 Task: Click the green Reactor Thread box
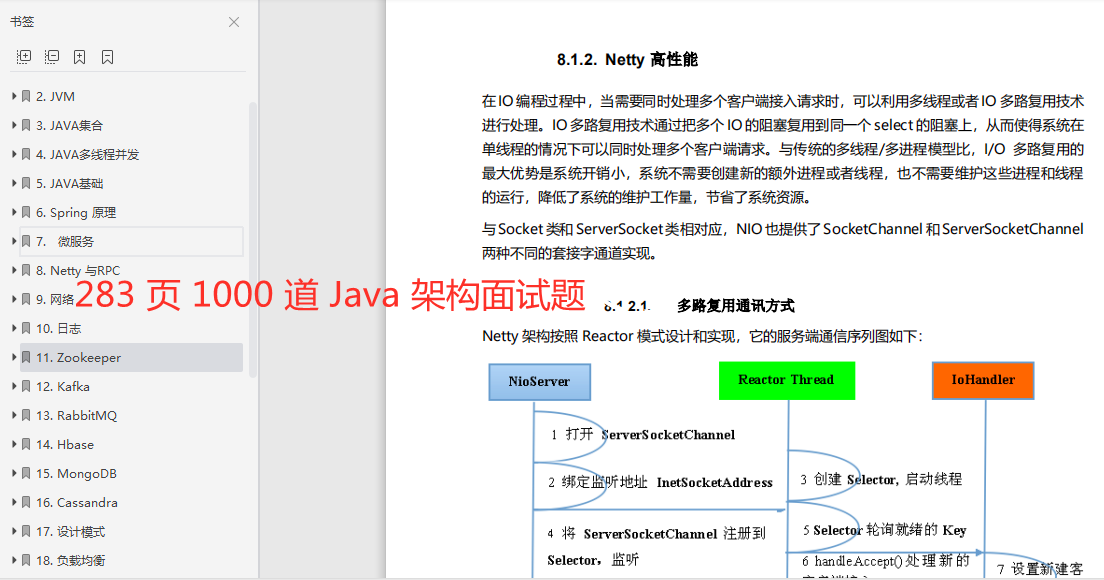[786, 380]
